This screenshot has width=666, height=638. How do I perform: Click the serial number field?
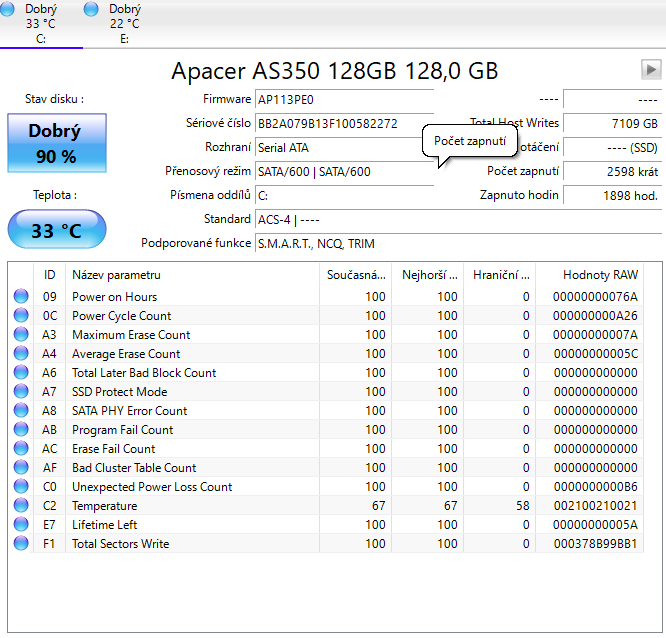[344, 124]
